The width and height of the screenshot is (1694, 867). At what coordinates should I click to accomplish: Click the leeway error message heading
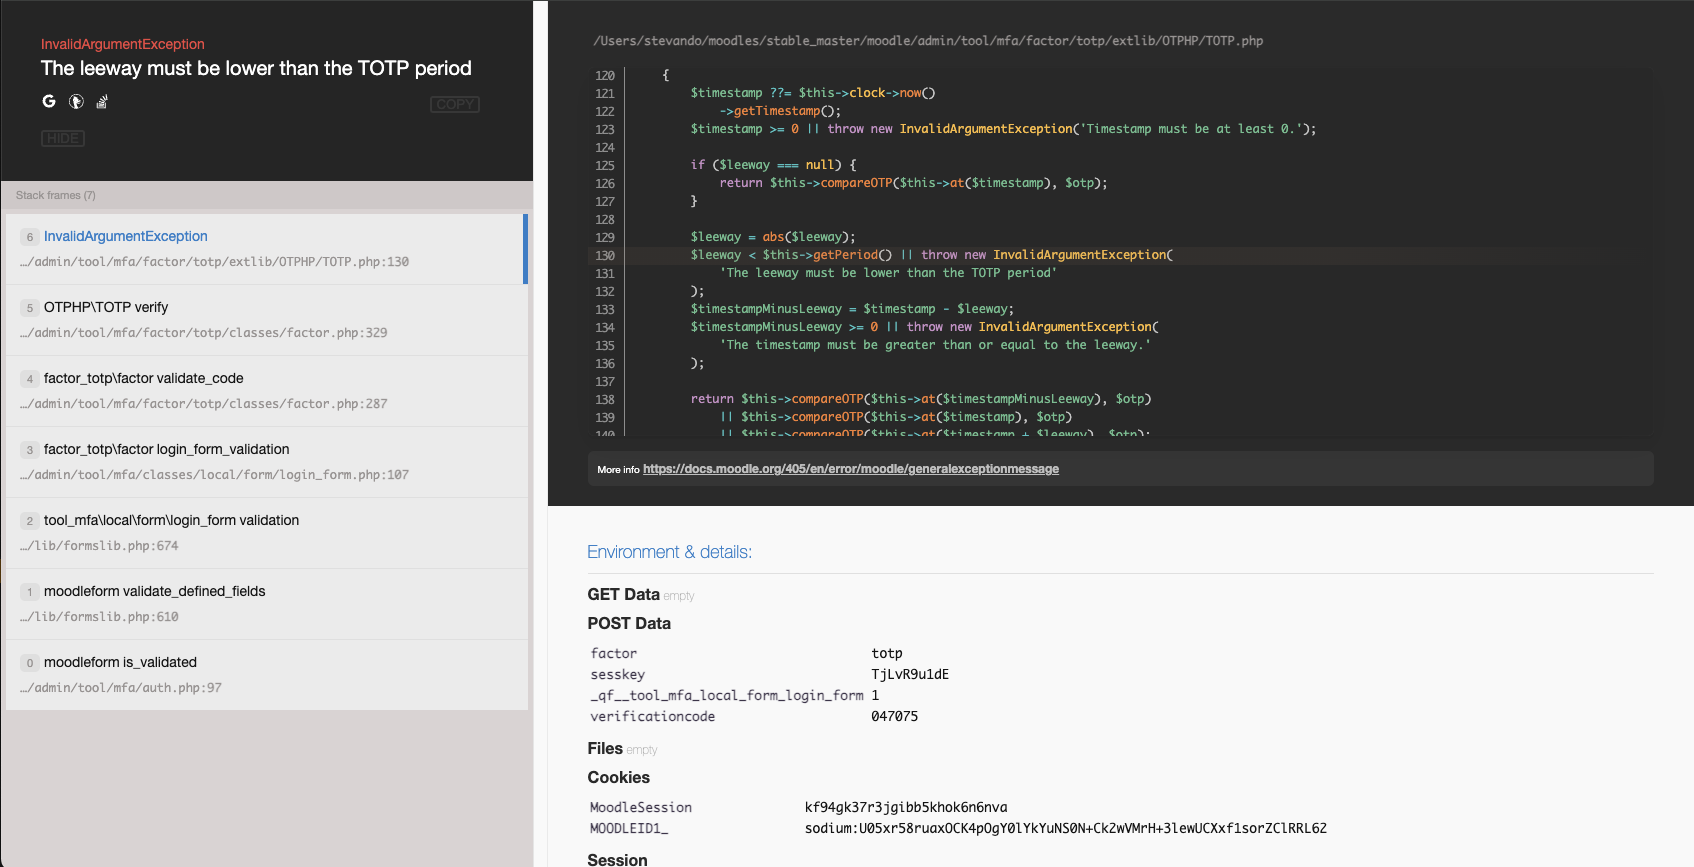(256, 68)
